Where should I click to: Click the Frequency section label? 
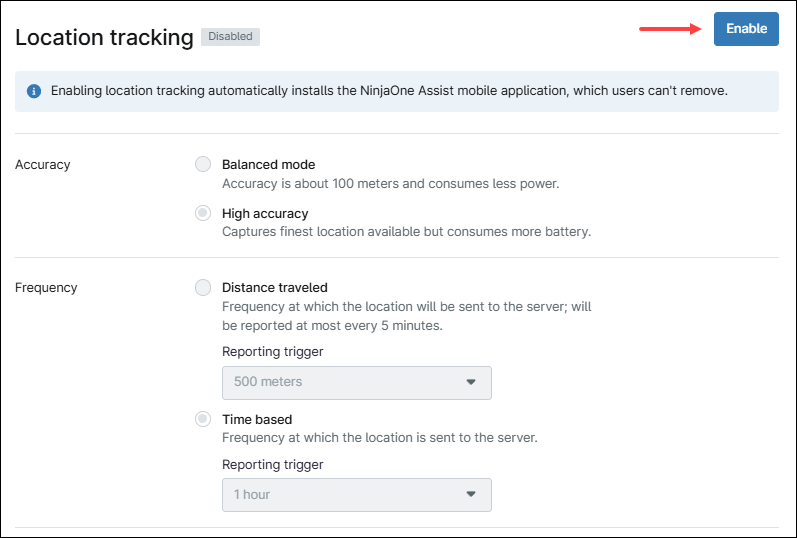click(x=46, y=288)
